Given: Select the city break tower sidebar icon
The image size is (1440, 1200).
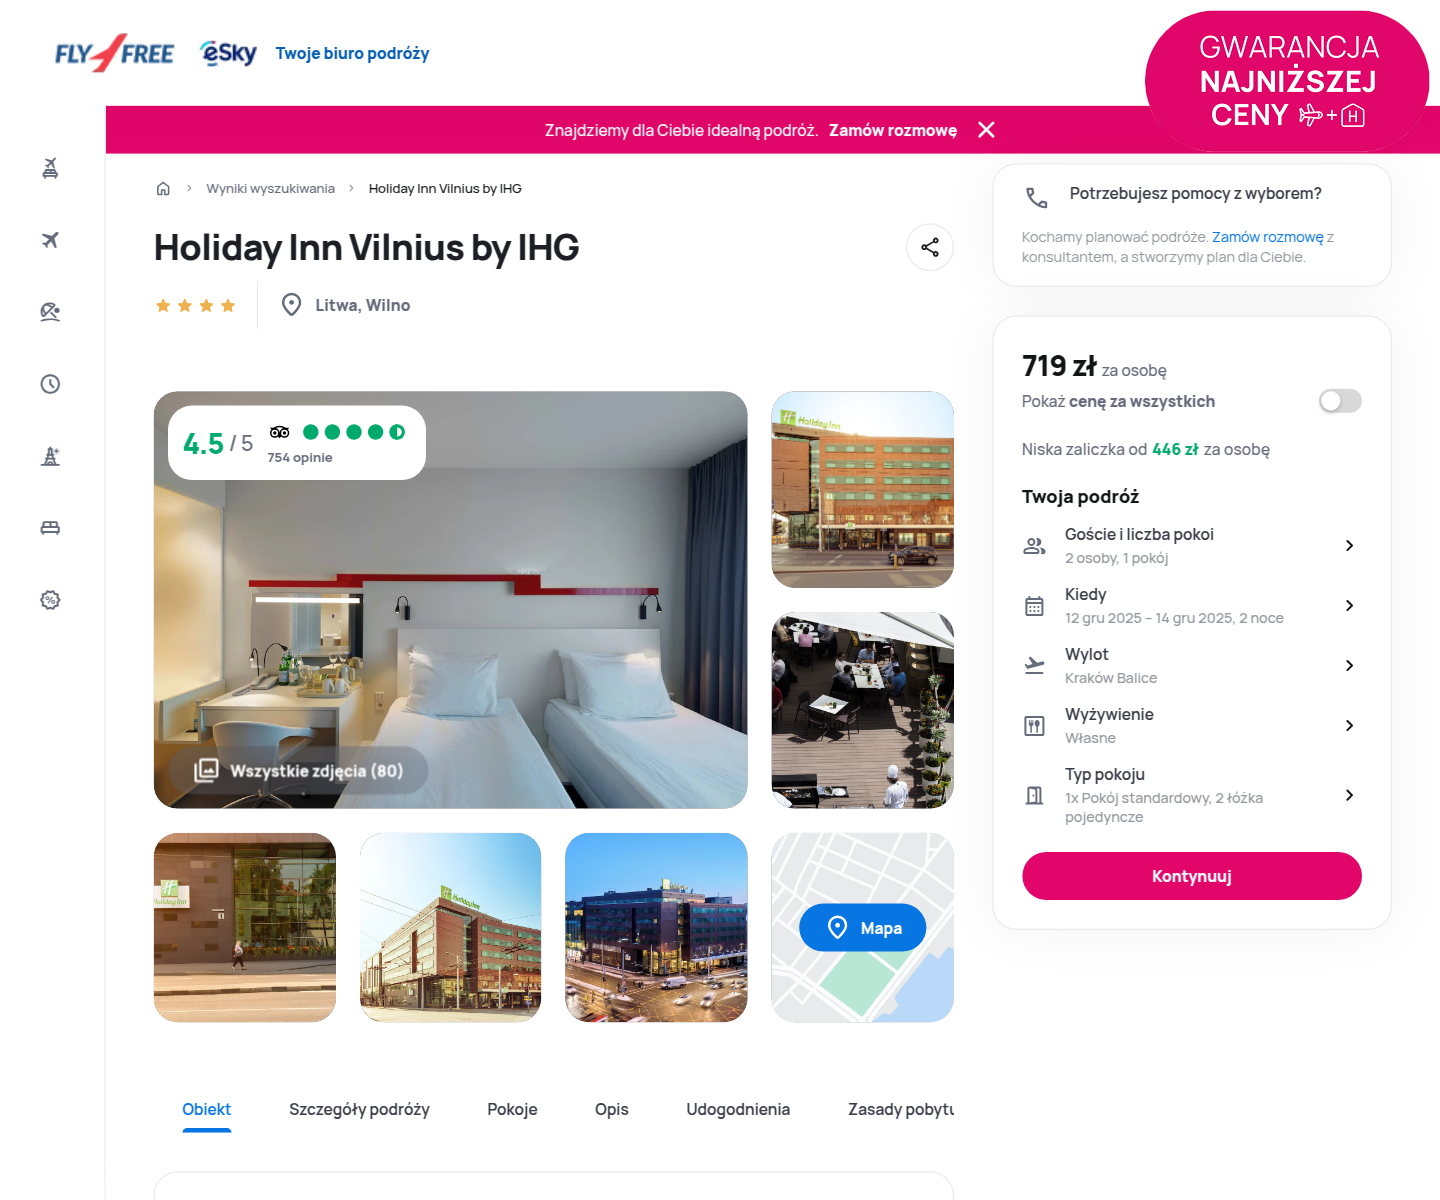Looking at the screenshot, I should (50, 456).
